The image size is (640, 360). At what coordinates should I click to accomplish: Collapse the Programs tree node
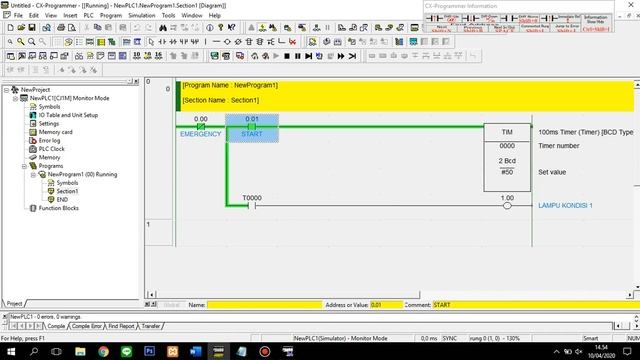(24, 166)
